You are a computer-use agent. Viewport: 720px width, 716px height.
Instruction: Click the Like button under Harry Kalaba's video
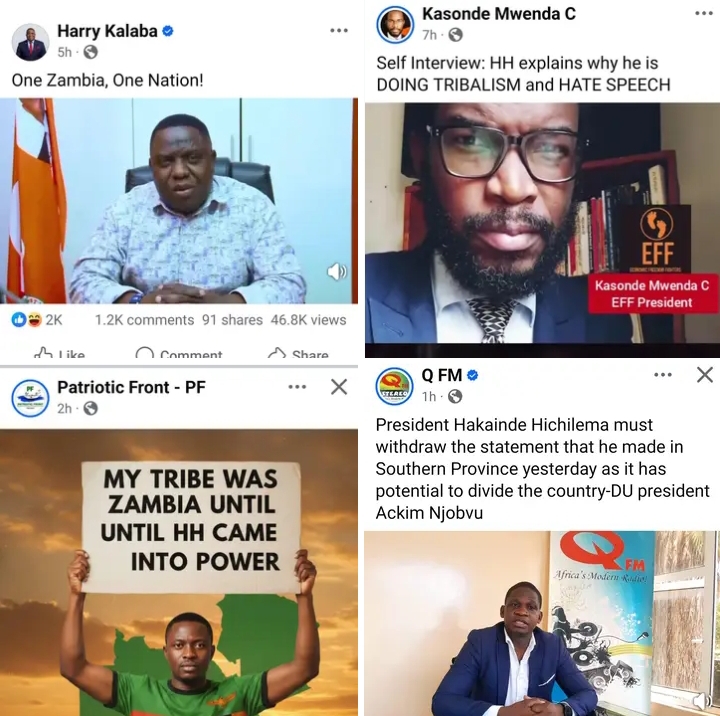[60, 353]
